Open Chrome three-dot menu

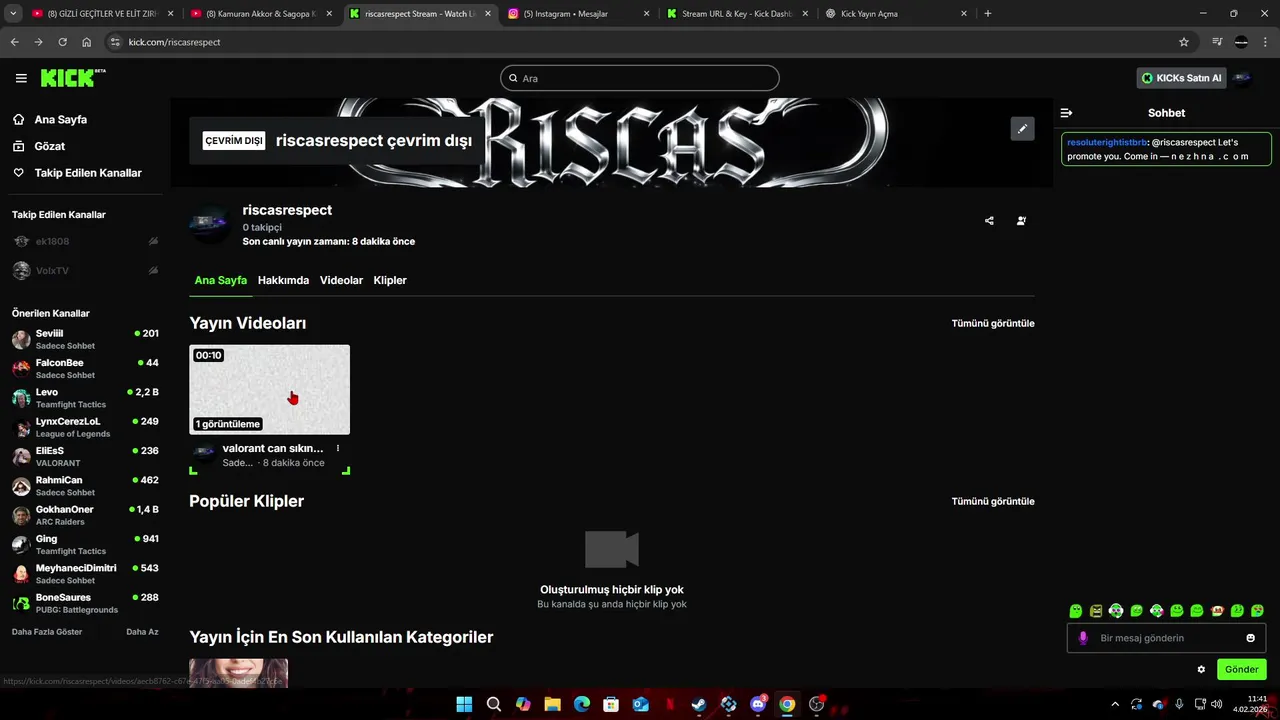point(1266,42)
